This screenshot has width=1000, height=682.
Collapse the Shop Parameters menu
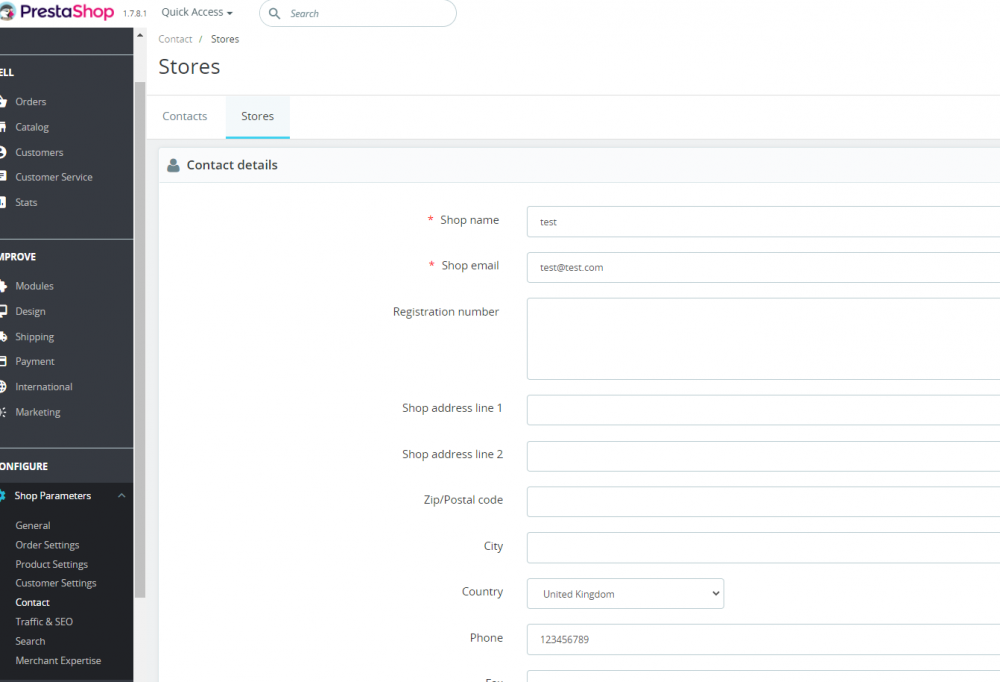[x=122, y=496]
